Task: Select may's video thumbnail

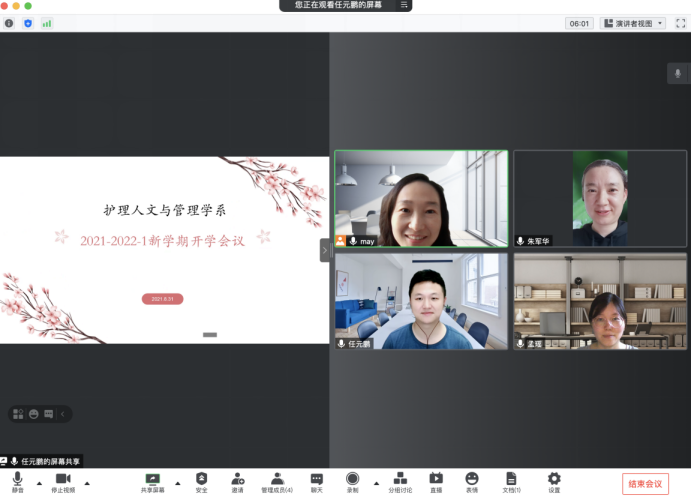Action: [x=421, y=199]
